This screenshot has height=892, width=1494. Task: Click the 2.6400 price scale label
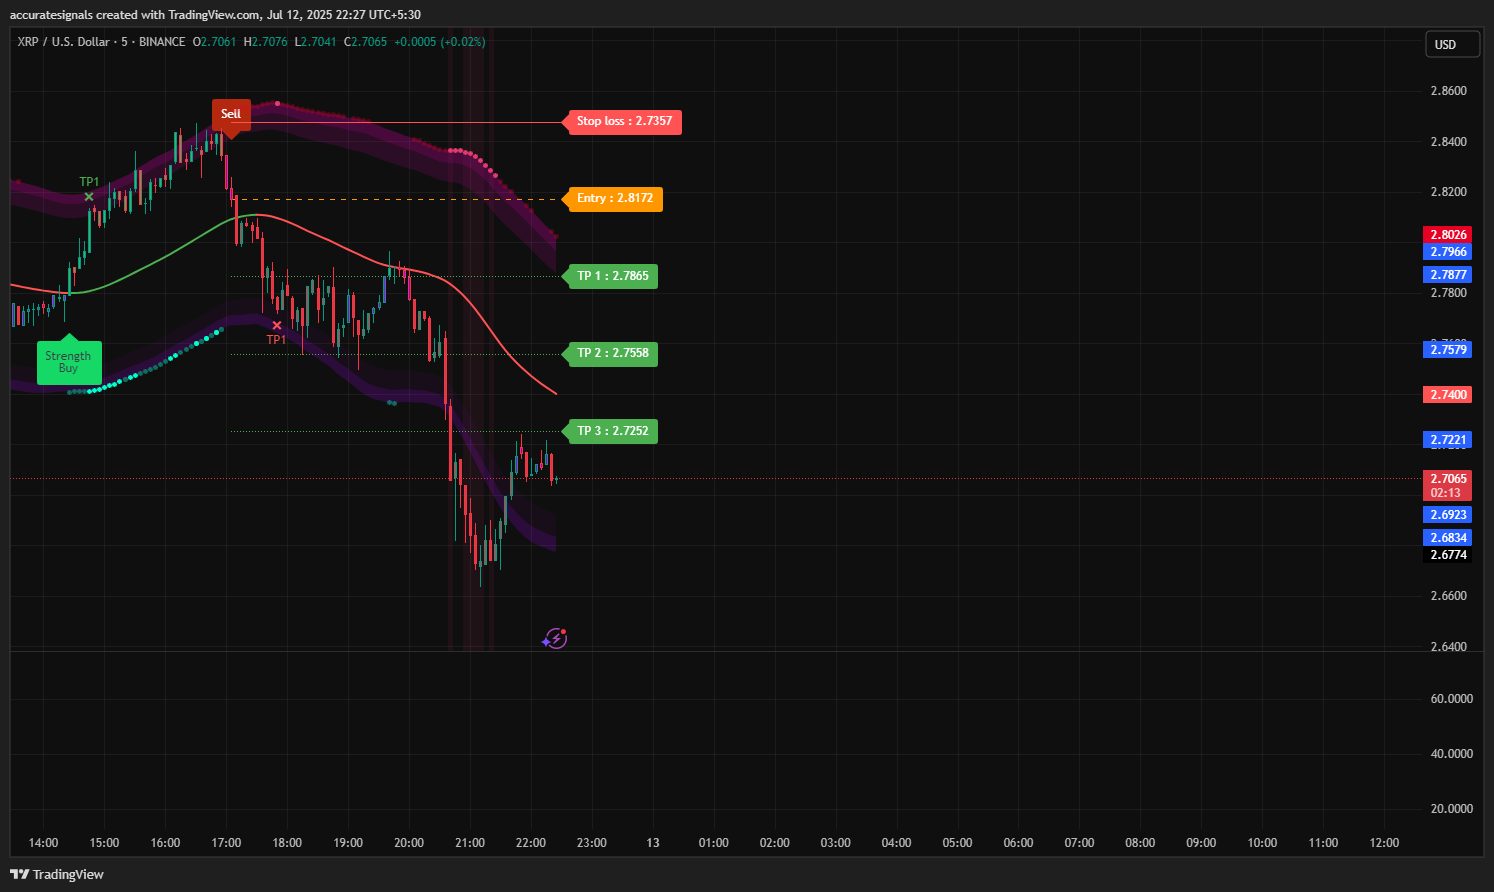(x=1448, y=647)
